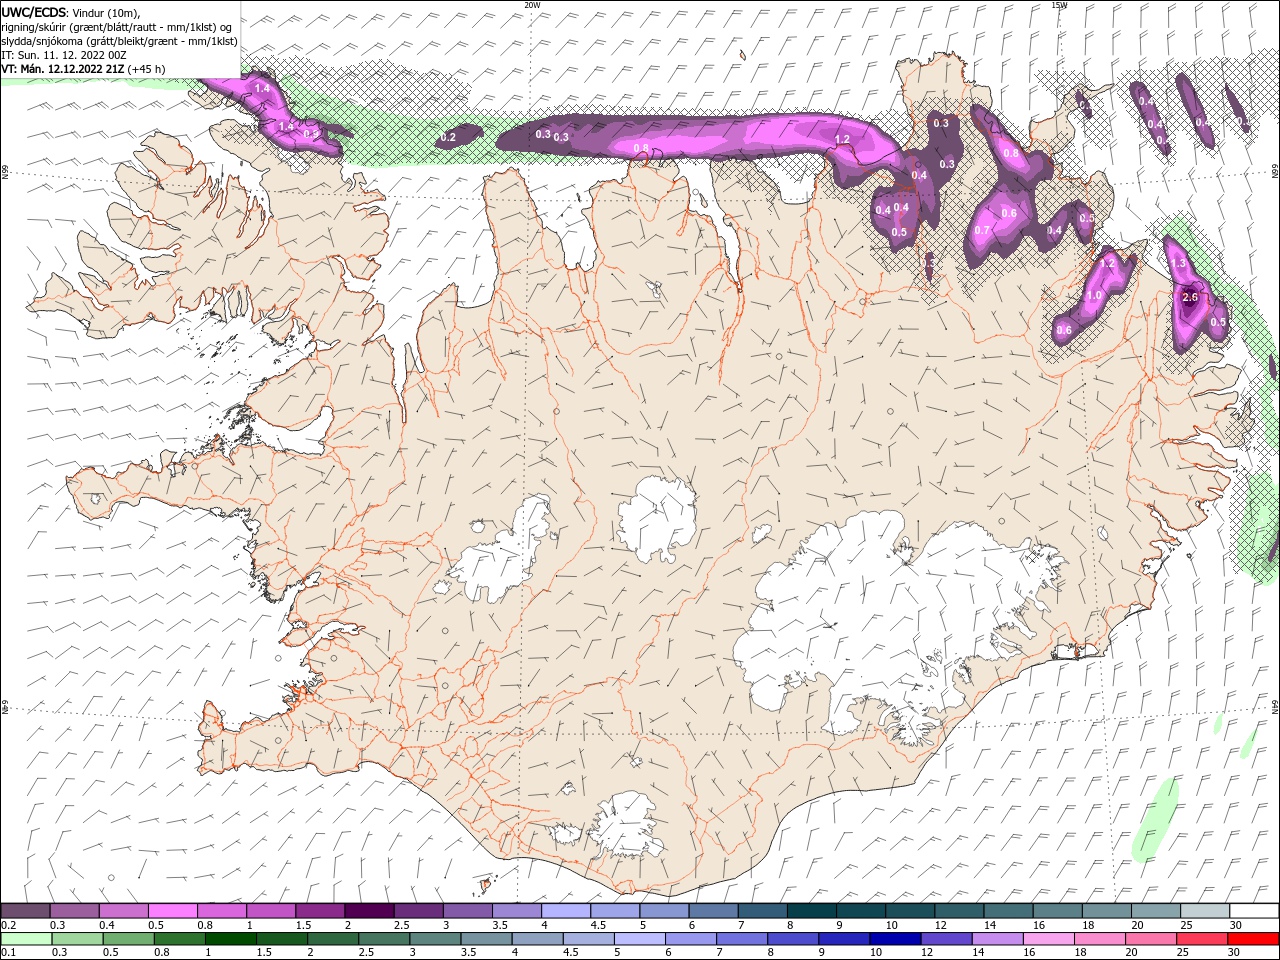
Task: Click the 'VT: Mán. 12.12.2022 21Z' valid time
Action: coord(62,69)
